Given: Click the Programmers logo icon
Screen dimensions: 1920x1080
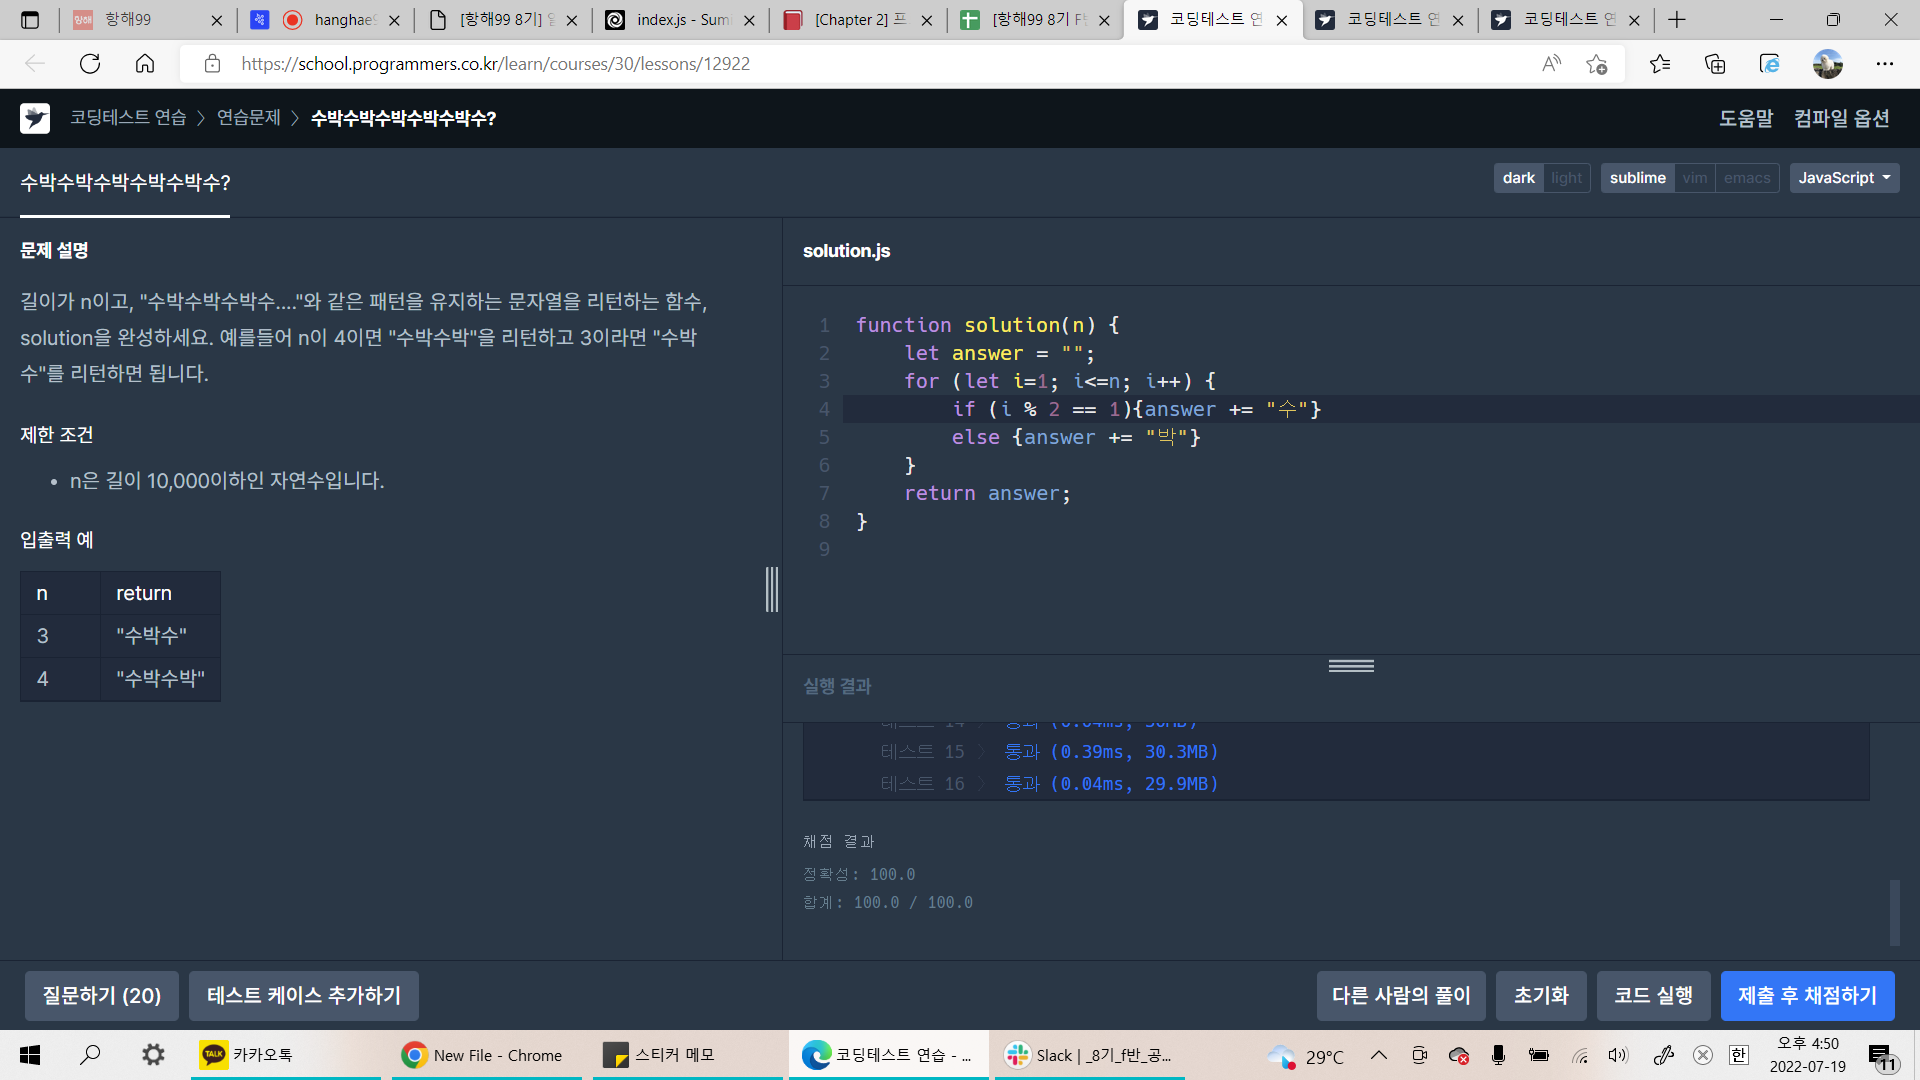Looking at the screenshot, I should pyautogui.click(x=35, y=118).
